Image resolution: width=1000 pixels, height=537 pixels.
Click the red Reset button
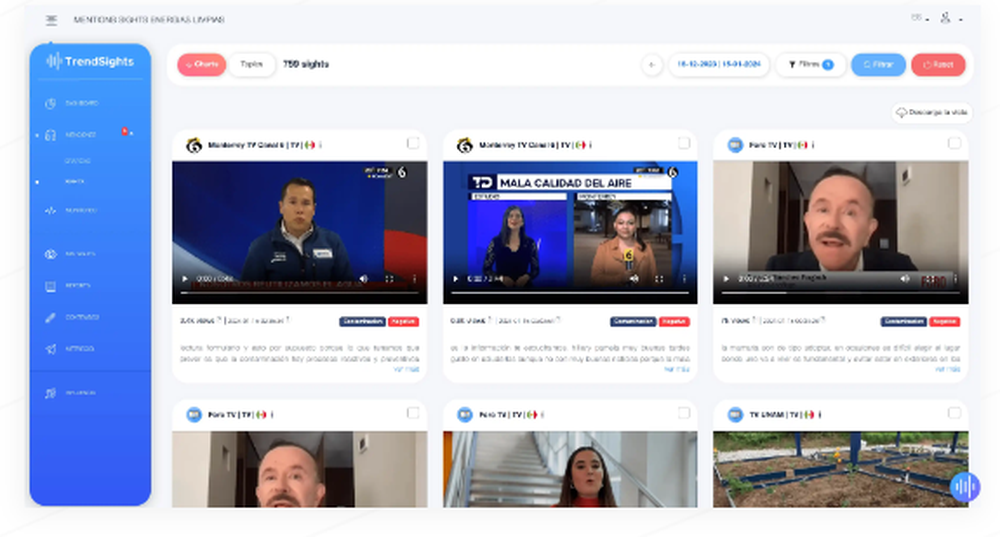point(938,64)
